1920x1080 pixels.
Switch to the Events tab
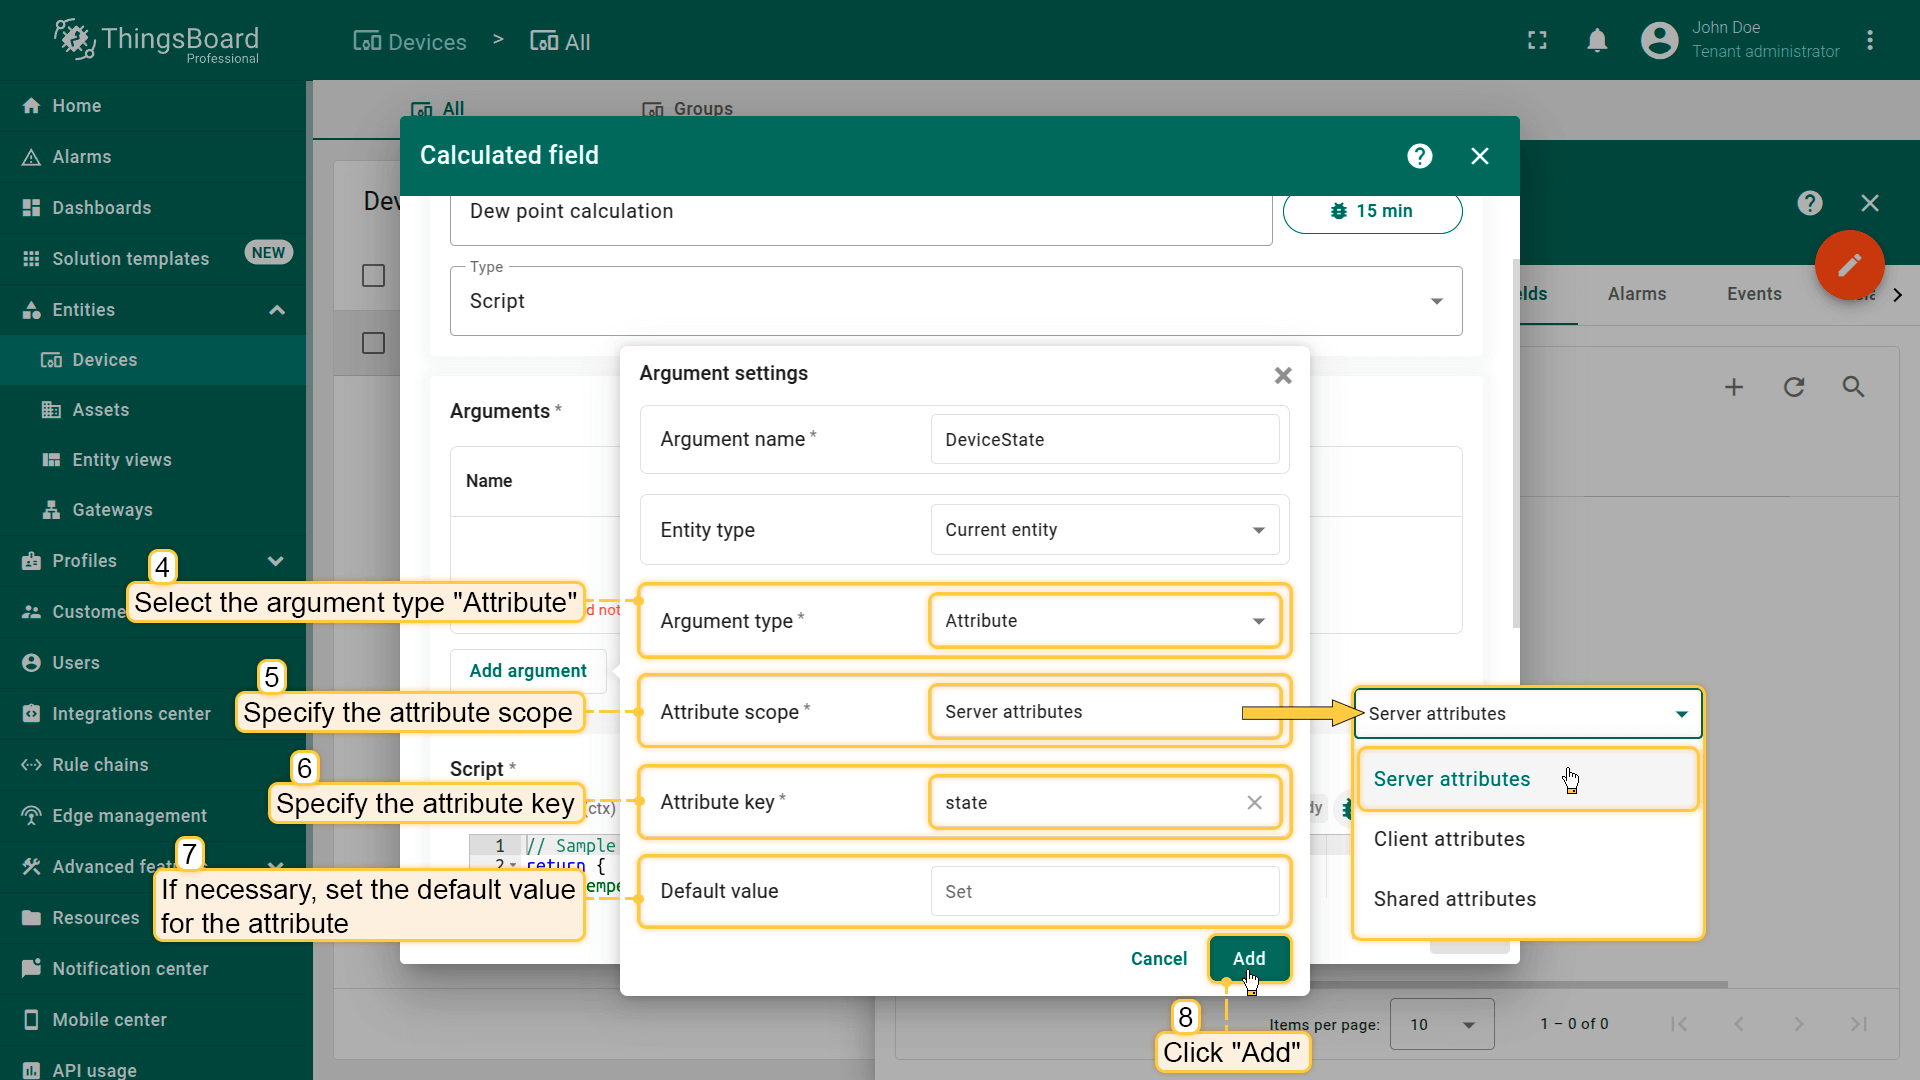(x=1753, y=294)
